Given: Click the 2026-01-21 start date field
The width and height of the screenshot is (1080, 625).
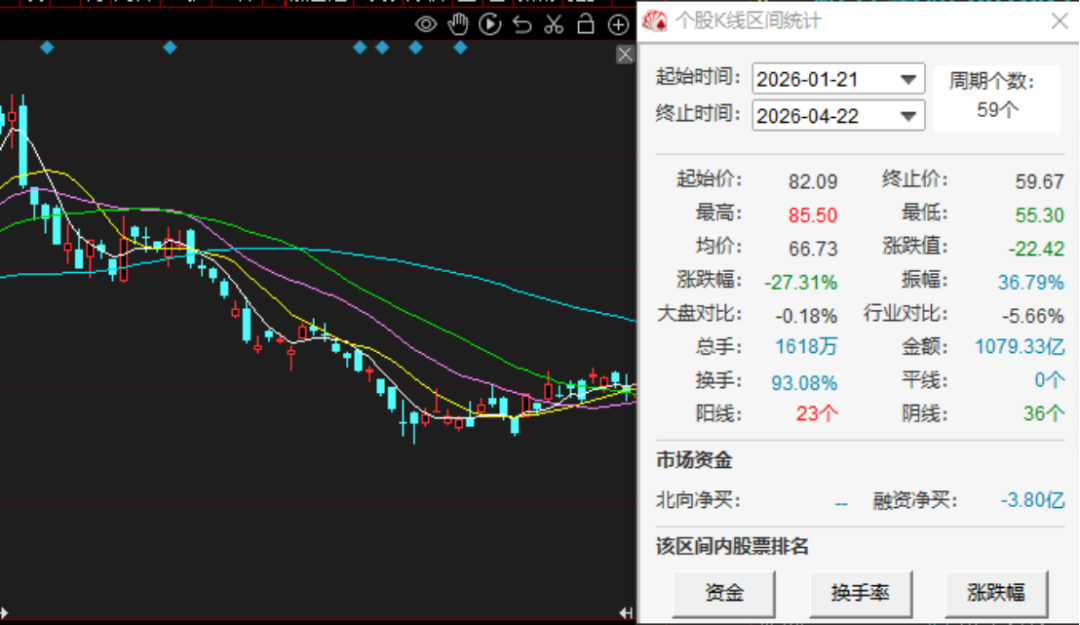Looking at the screenshot, I should pos(823,79).
